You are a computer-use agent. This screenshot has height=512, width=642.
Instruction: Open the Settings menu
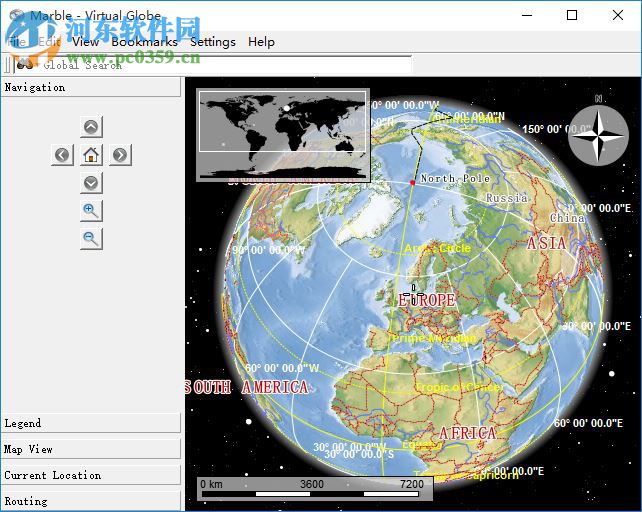point(212,42)
